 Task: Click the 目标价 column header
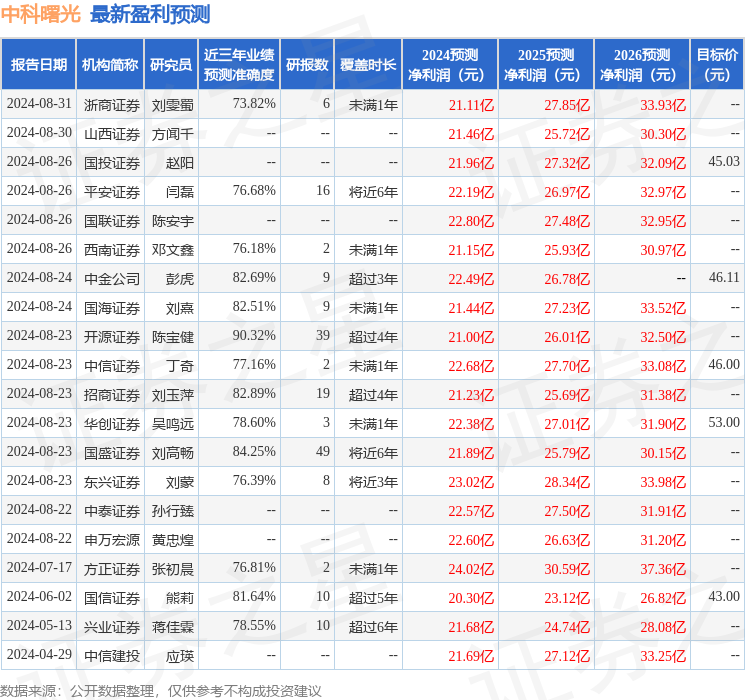click(716, 65)
